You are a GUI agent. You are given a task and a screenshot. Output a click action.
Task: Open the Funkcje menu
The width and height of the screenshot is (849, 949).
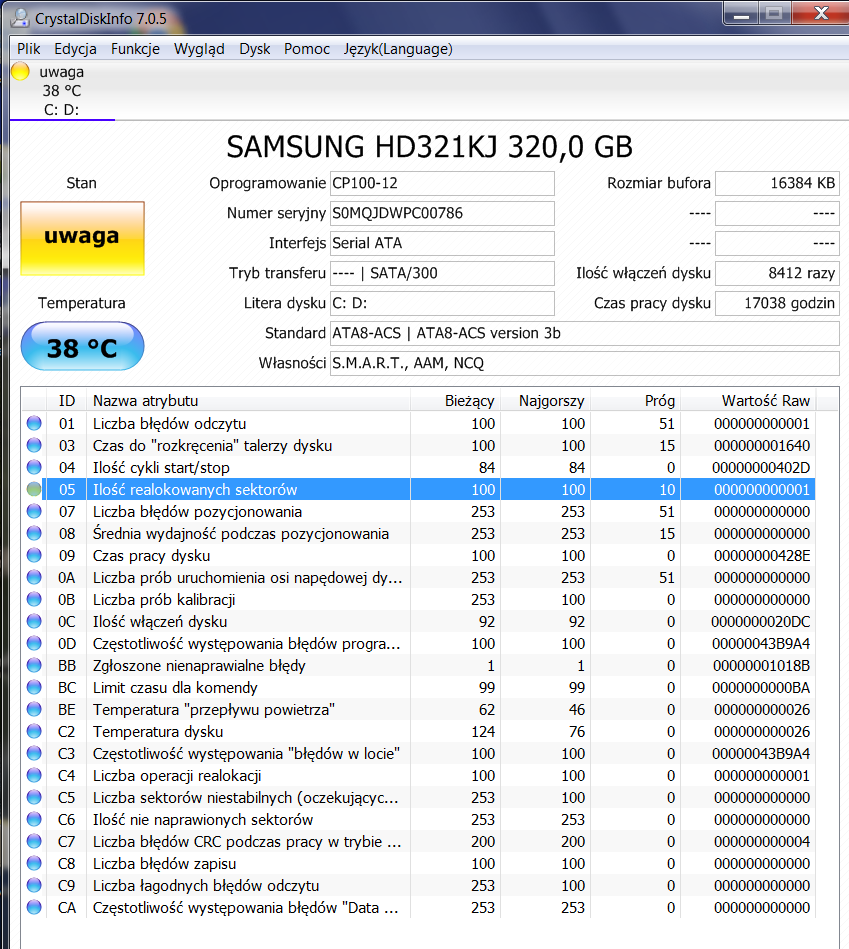[135, 49]
